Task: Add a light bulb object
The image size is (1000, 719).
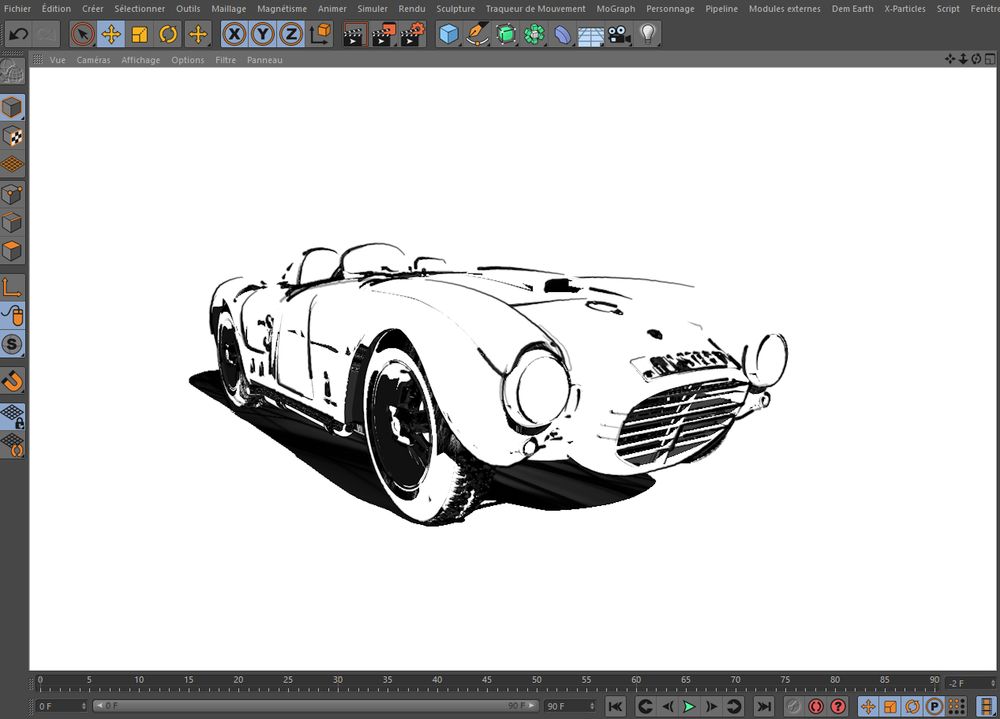Action: click(x=648, y=34)
